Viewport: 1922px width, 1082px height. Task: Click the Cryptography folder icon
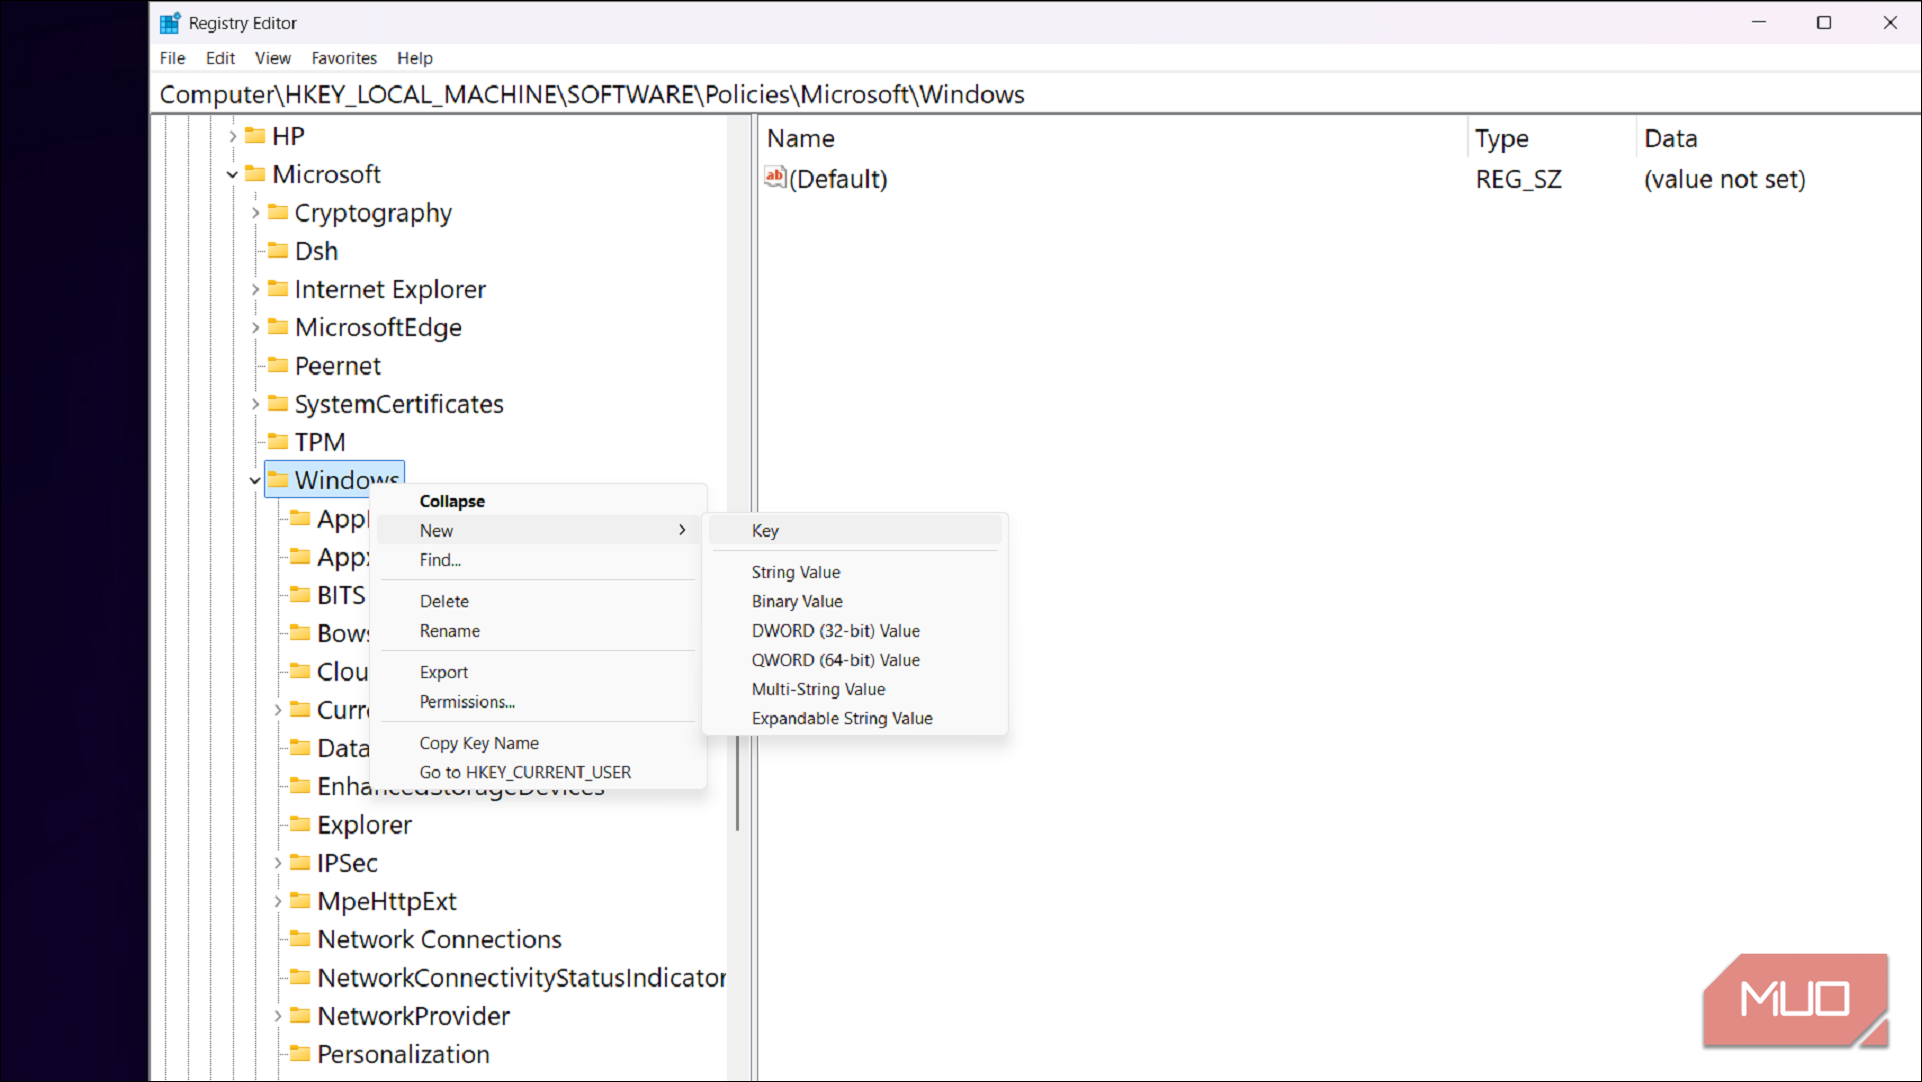(x=278, y=212)
